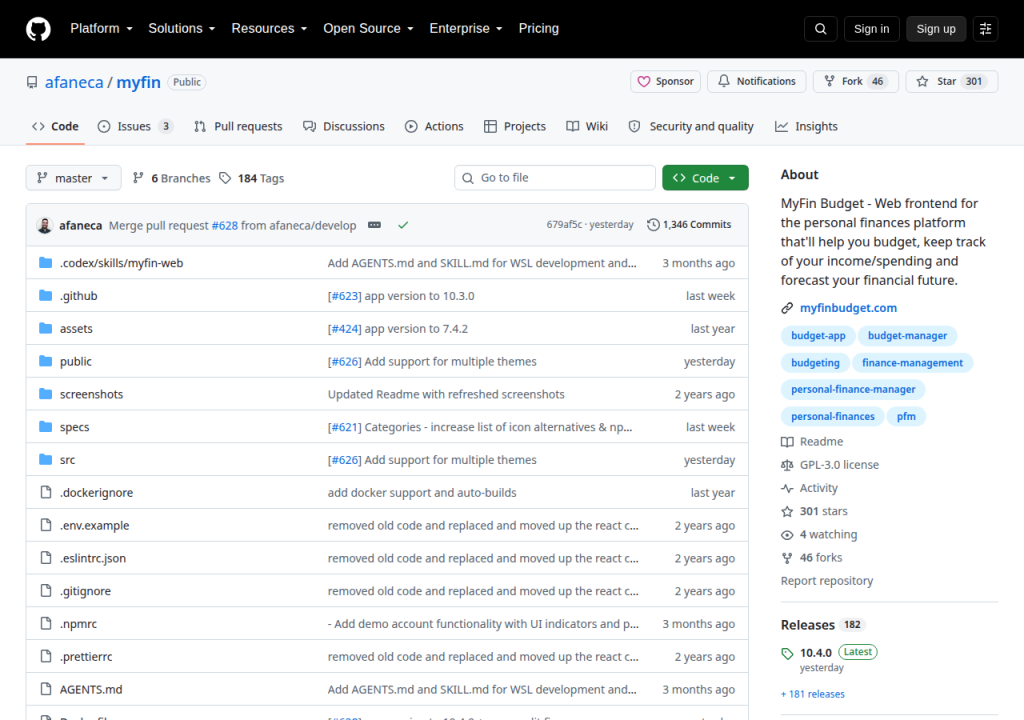Click the scale icon beside GPL-3.0 license

pos(787,465)
